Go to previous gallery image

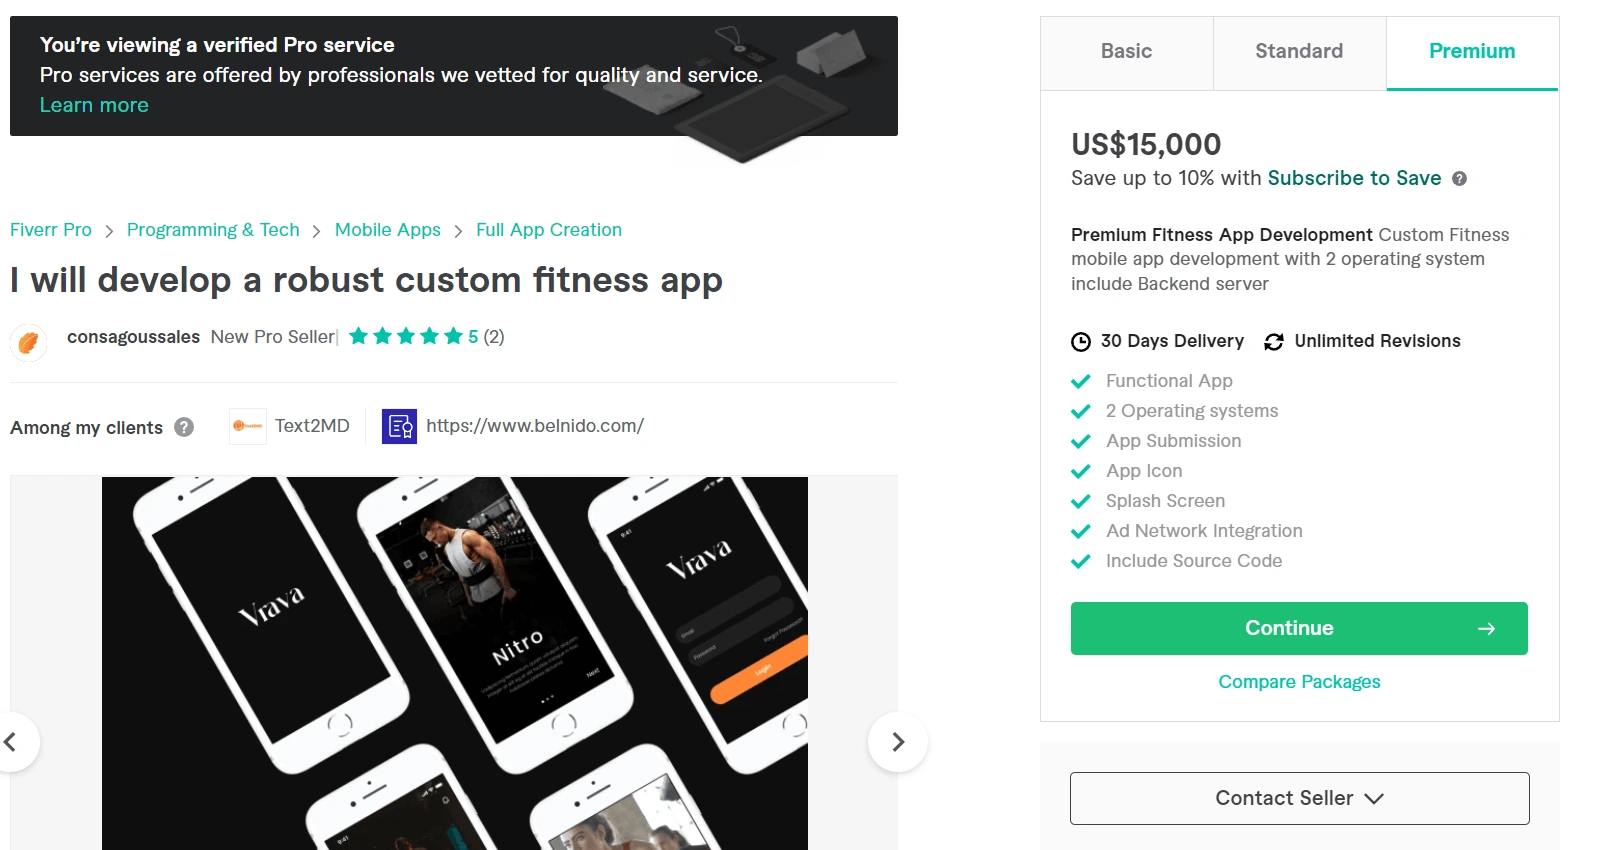(x=12, y=742)
